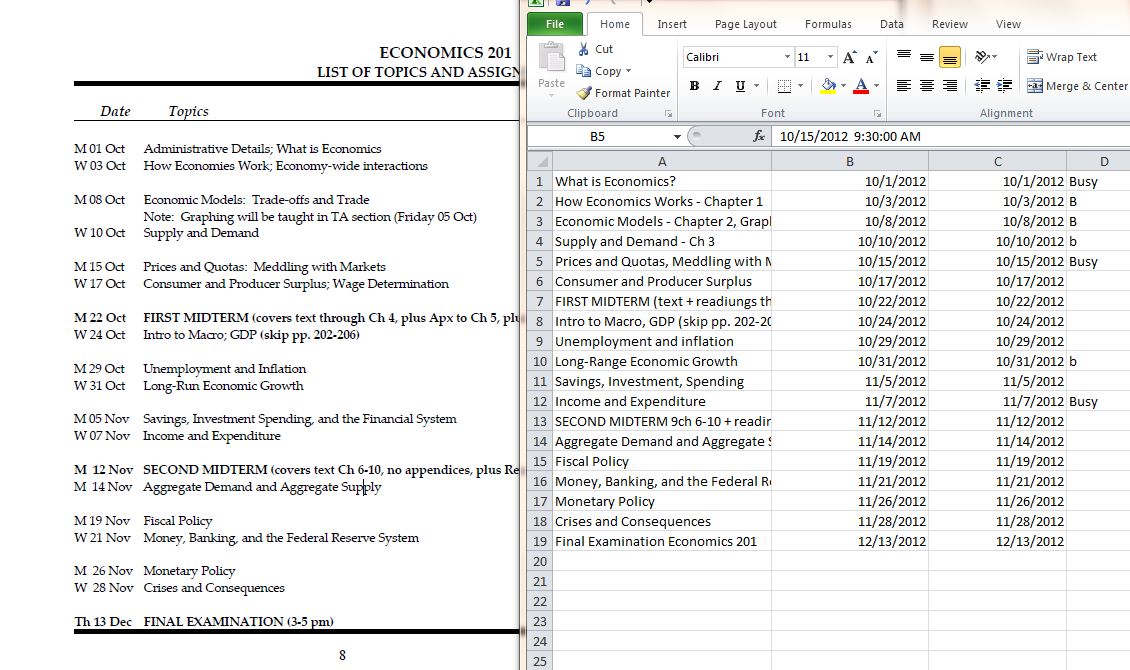This screenshot has width=1130, height=670.
Task: Open the Fill Color palette arrow
Action: (843, 86)
